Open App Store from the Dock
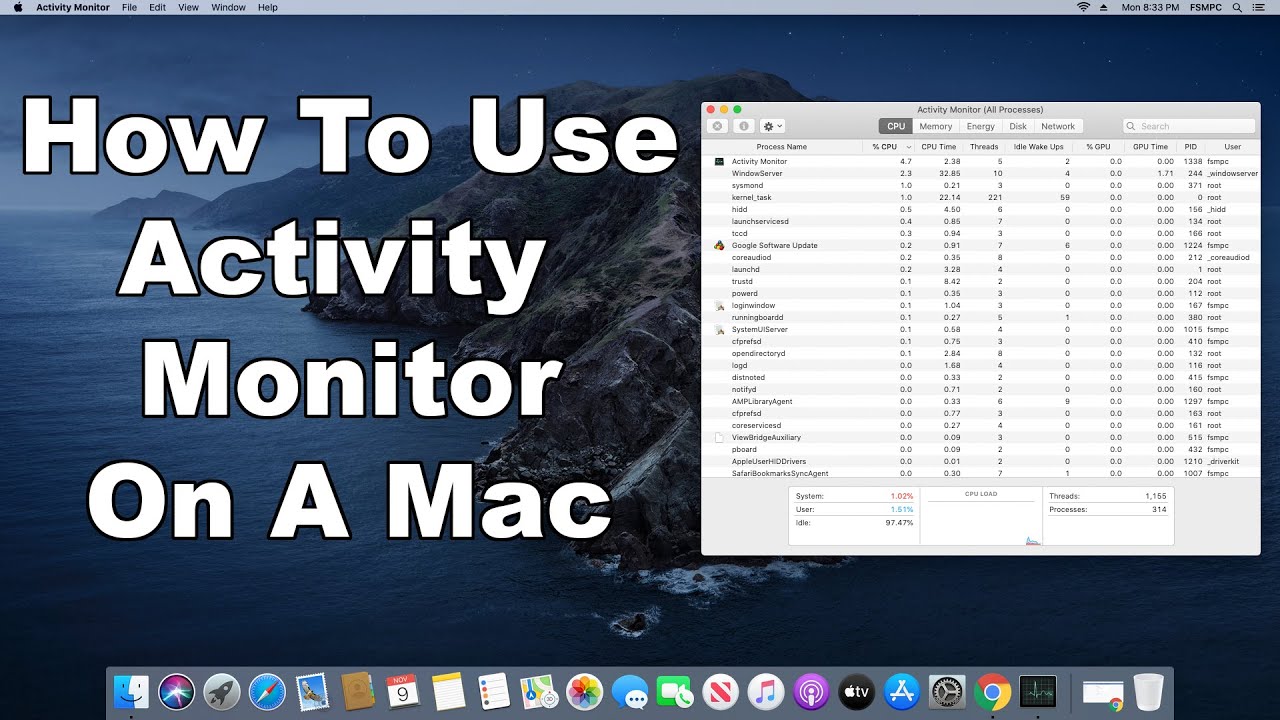1280x720 pixels. pyautogui.click(x=903, y=692)
